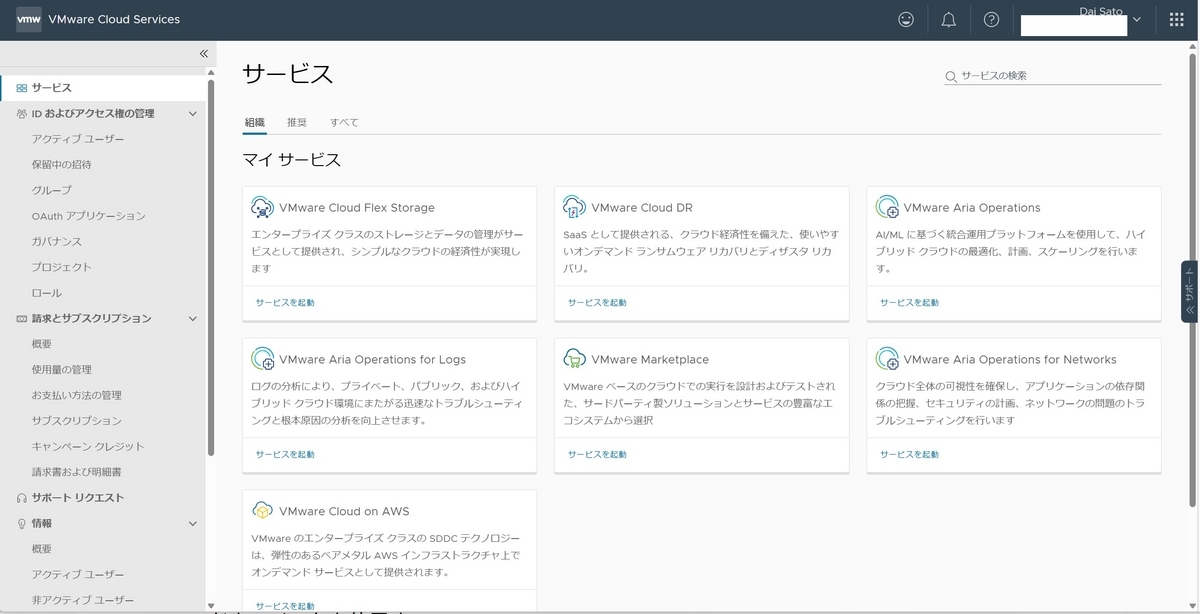
Task: Launch VMware Cloud DR service
Action: click(597, 302)
